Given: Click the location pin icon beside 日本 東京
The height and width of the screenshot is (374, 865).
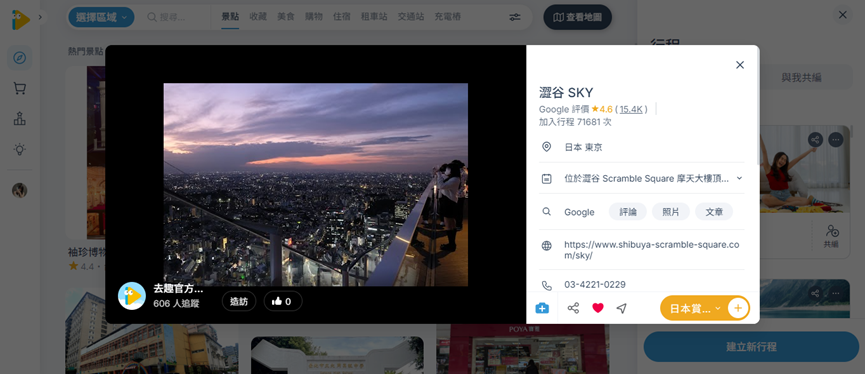Looking at the screenshot, I should [x=547, y=147].
